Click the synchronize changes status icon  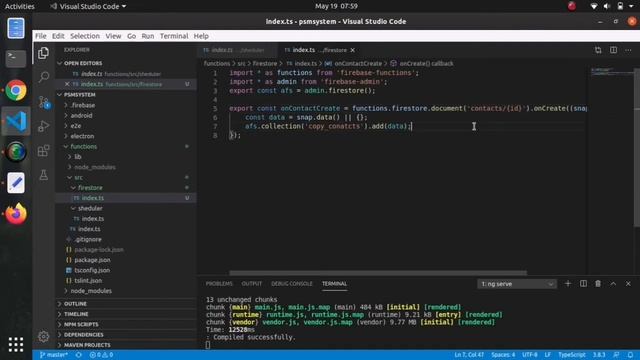(x=79, y=355)
